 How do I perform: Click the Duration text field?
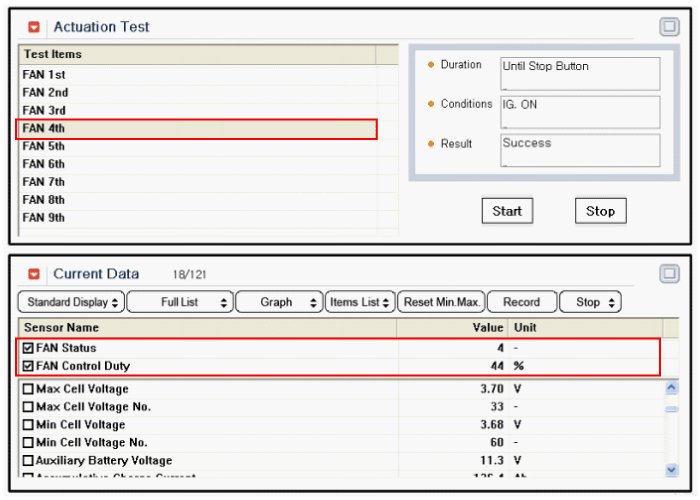[x=580, y=73]
